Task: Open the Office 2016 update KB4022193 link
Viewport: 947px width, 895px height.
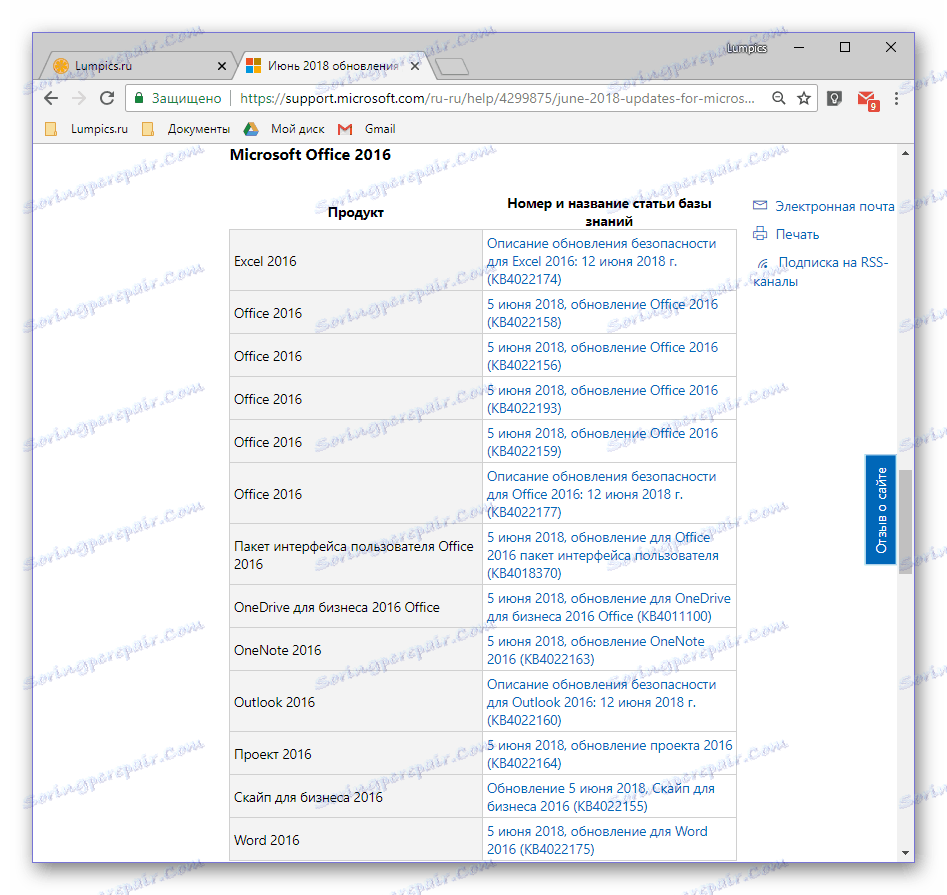Action: click(602, 399)
